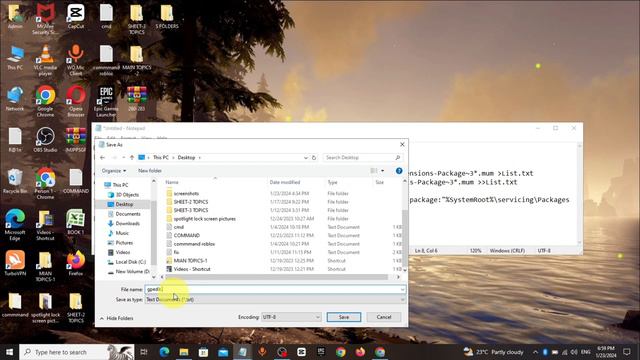Open Edge from the taskbar
The width and height of the screenshot is (640, 360).
tap(164, 352)
